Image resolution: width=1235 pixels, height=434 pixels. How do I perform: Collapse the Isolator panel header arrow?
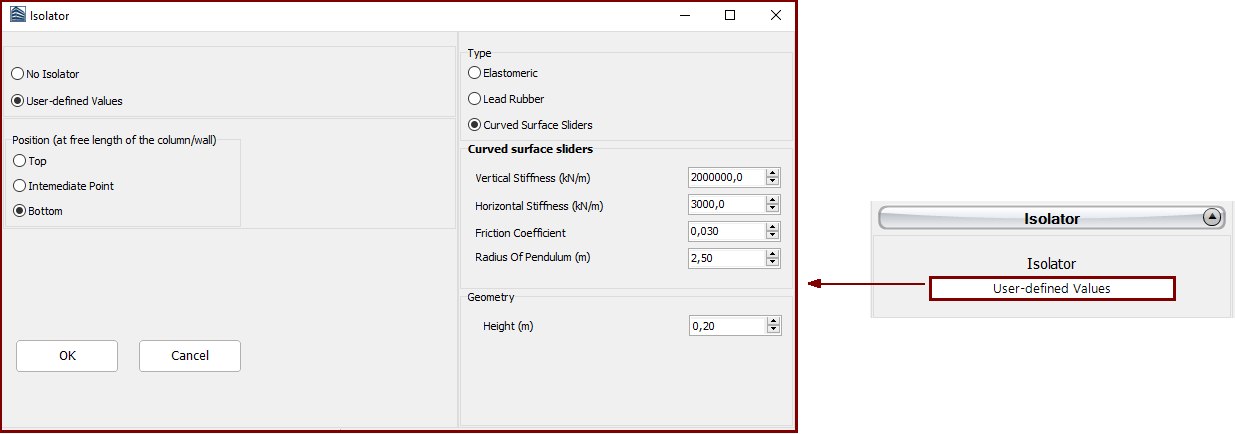1211,217
